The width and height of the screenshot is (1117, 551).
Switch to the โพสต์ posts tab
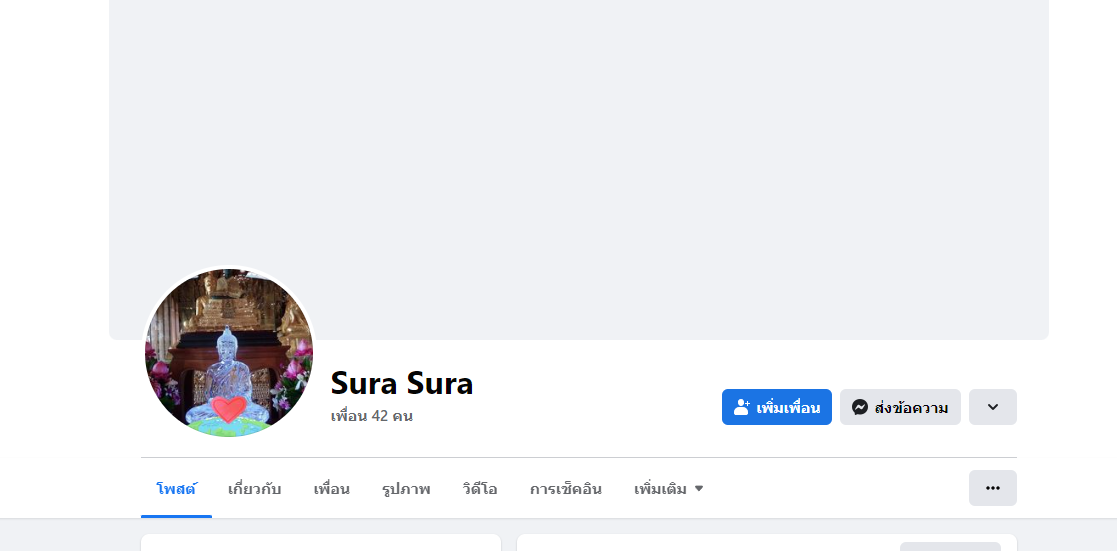pyautogui.click(x=176, y=489)
